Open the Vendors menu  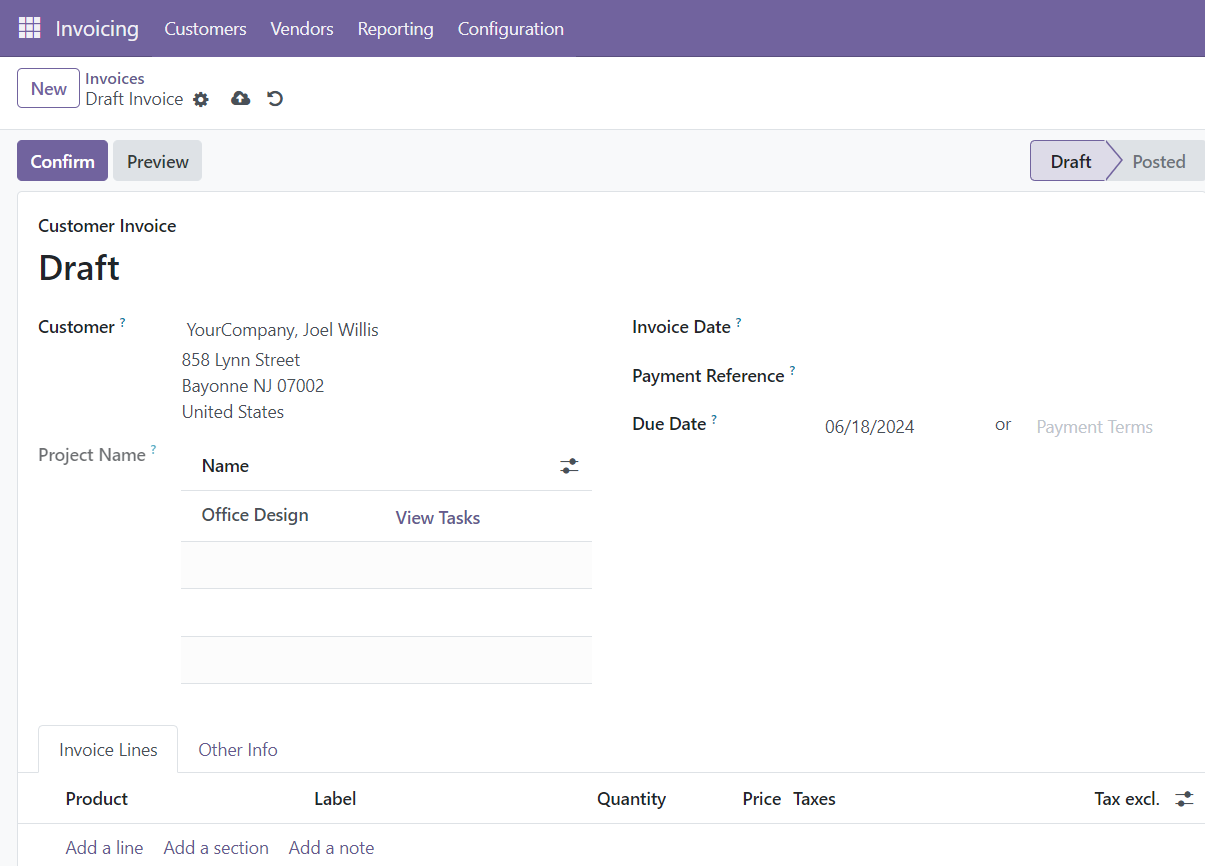302,29
